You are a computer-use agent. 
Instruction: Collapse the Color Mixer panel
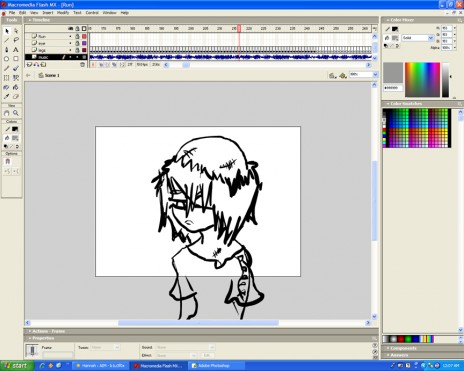tap(388, 20)
